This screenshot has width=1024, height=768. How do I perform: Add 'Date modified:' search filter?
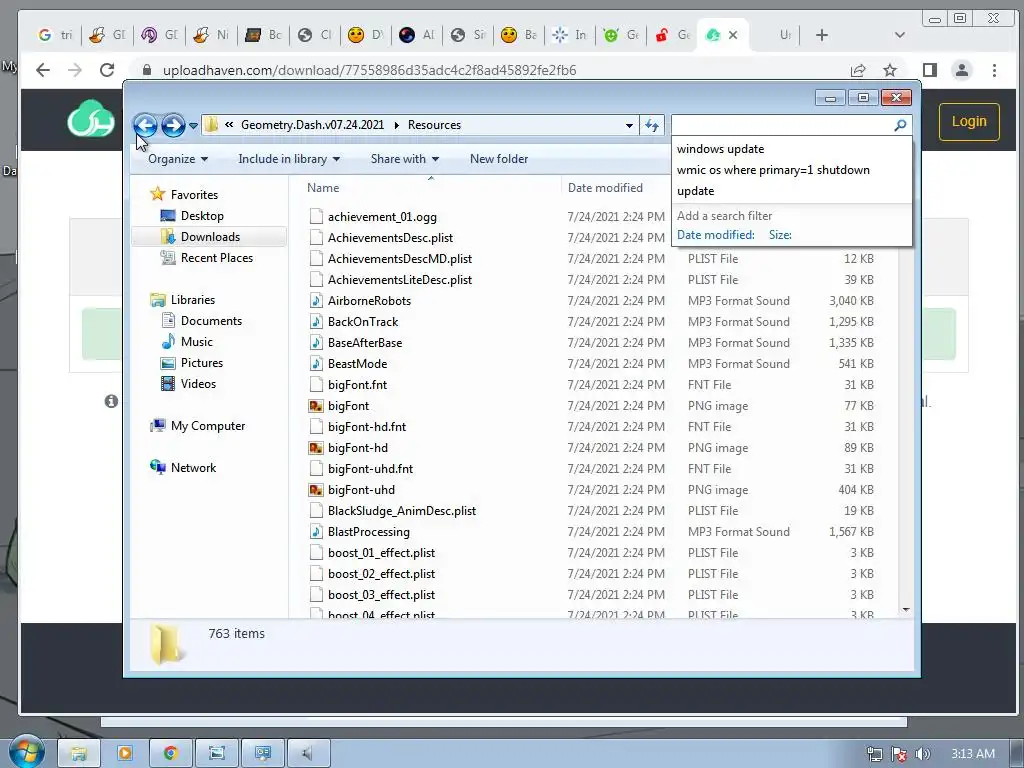[716, 235]
